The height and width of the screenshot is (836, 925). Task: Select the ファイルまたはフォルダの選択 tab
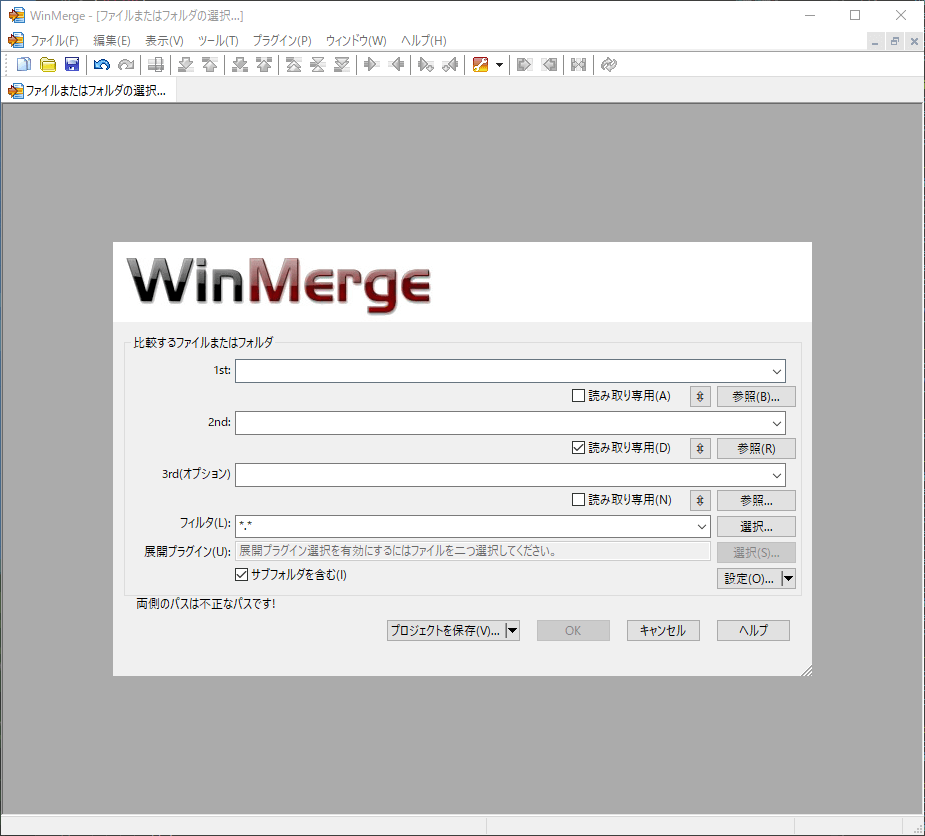(88, 91)
